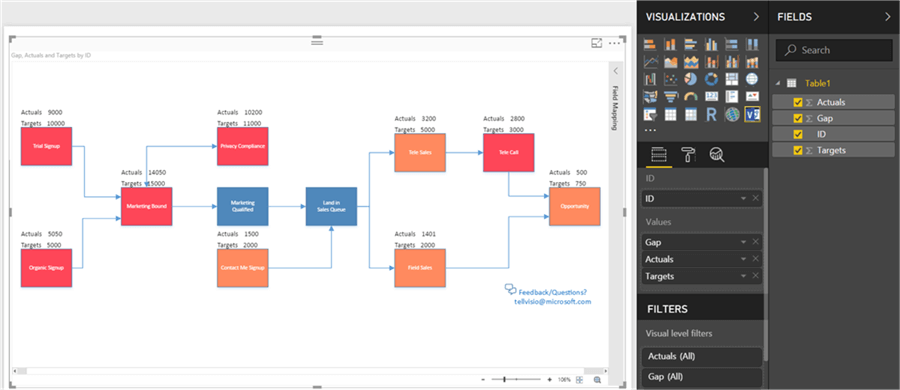Select the 100% stacked column chart visualization
This screenshot has height=390, width=900.
coord(752,44)
